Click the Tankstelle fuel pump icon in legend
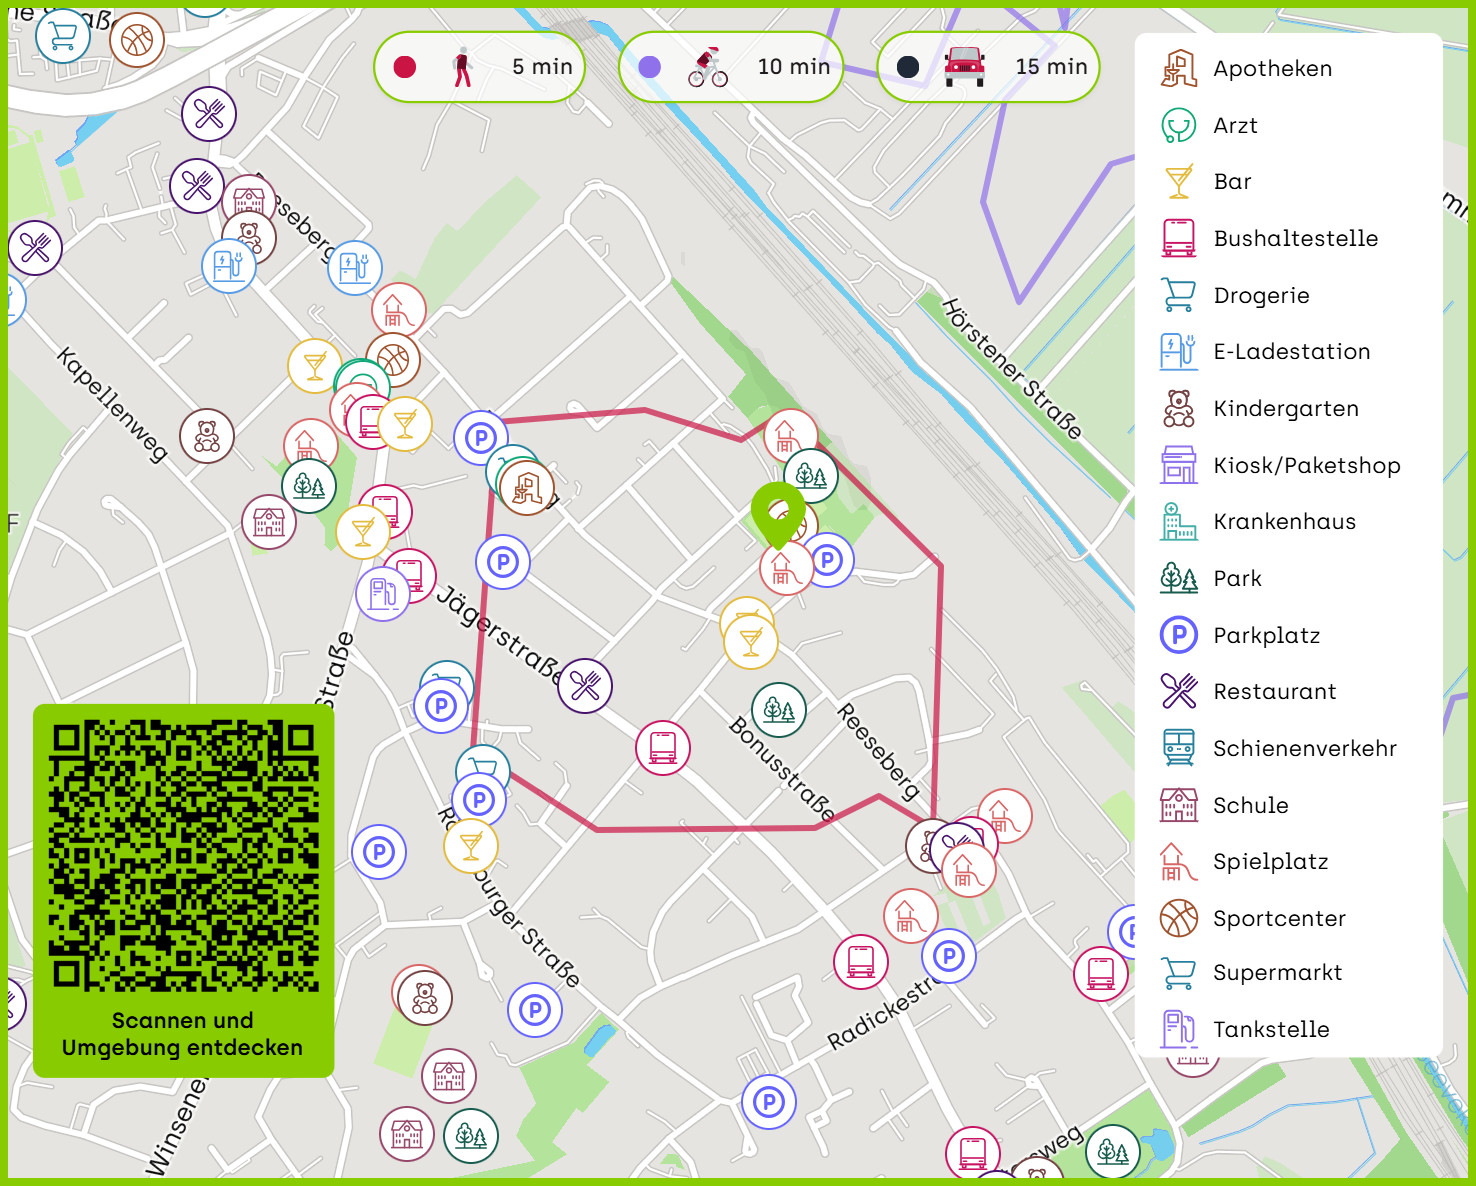1476x1186 pixels. click(x=1179, y=1029)
